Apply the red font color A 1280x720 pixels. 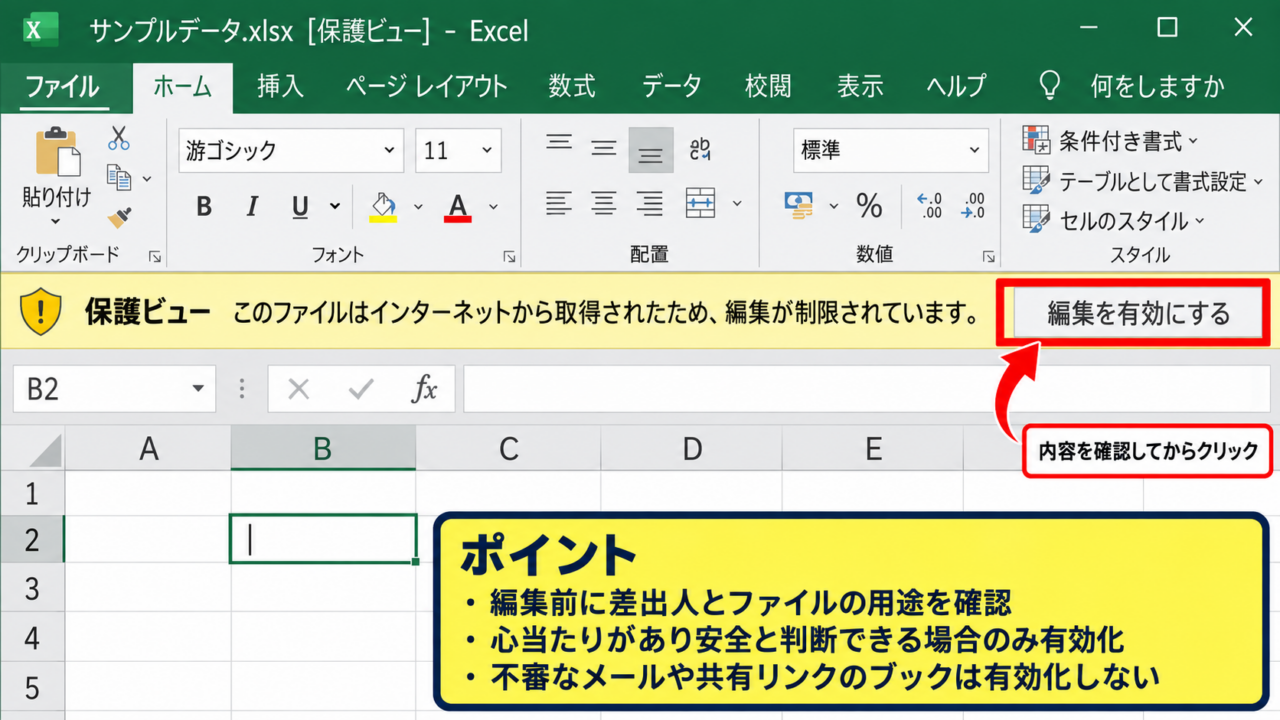[x=458, y=207]
